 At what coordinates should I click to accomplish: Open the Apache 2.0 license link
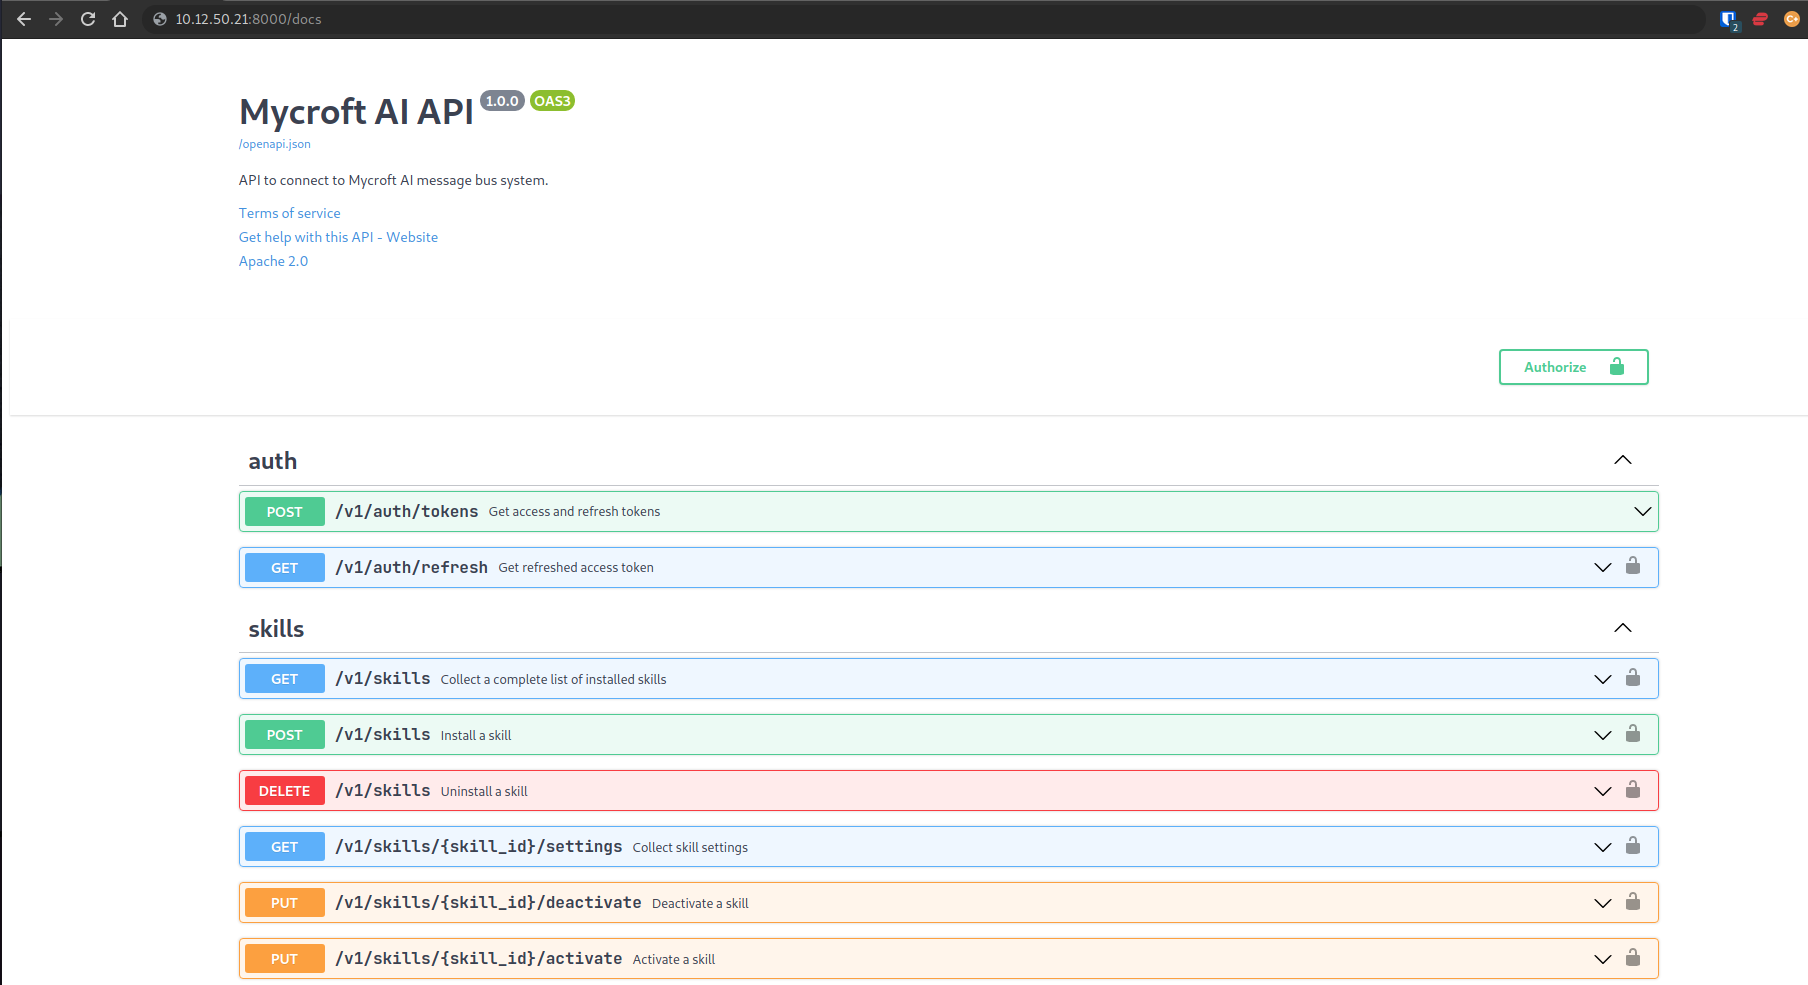(x=273, y=261)
